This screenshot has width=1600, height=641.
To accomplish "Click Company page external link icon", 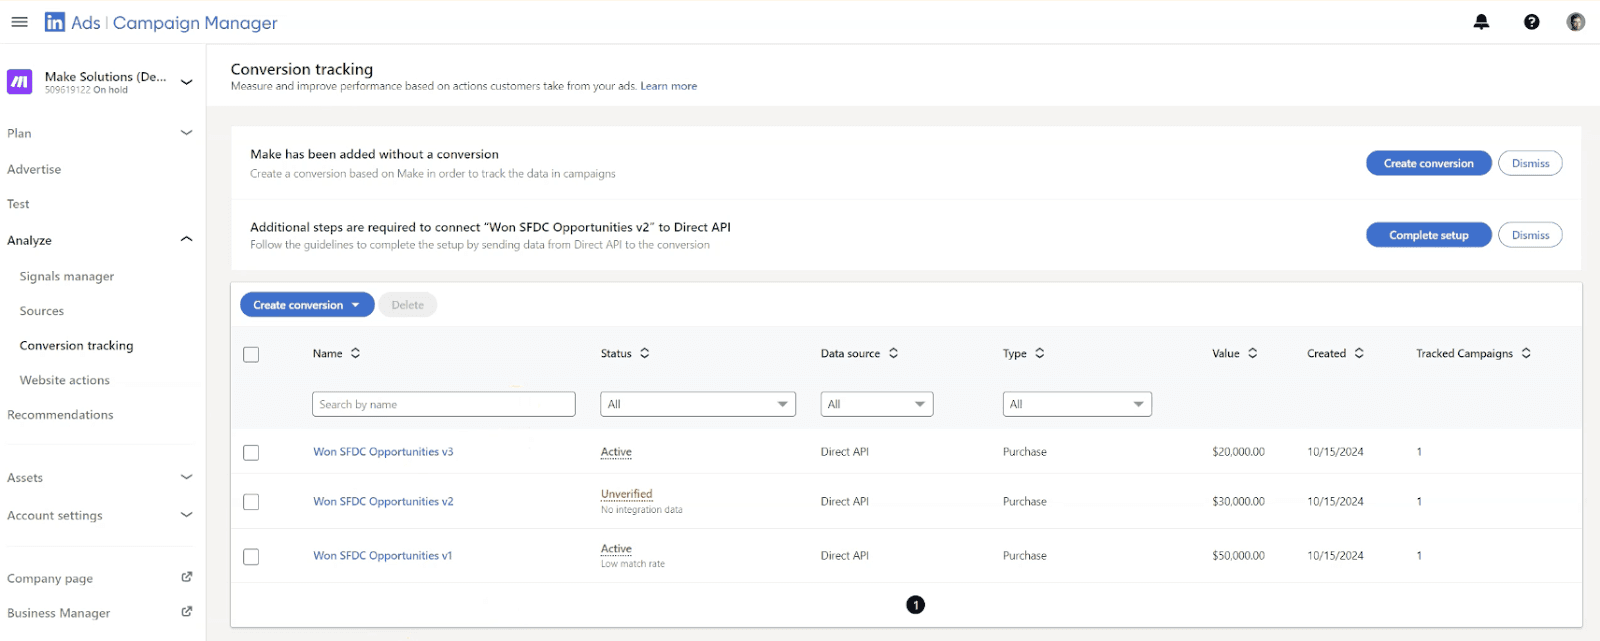I will (186, 577).
